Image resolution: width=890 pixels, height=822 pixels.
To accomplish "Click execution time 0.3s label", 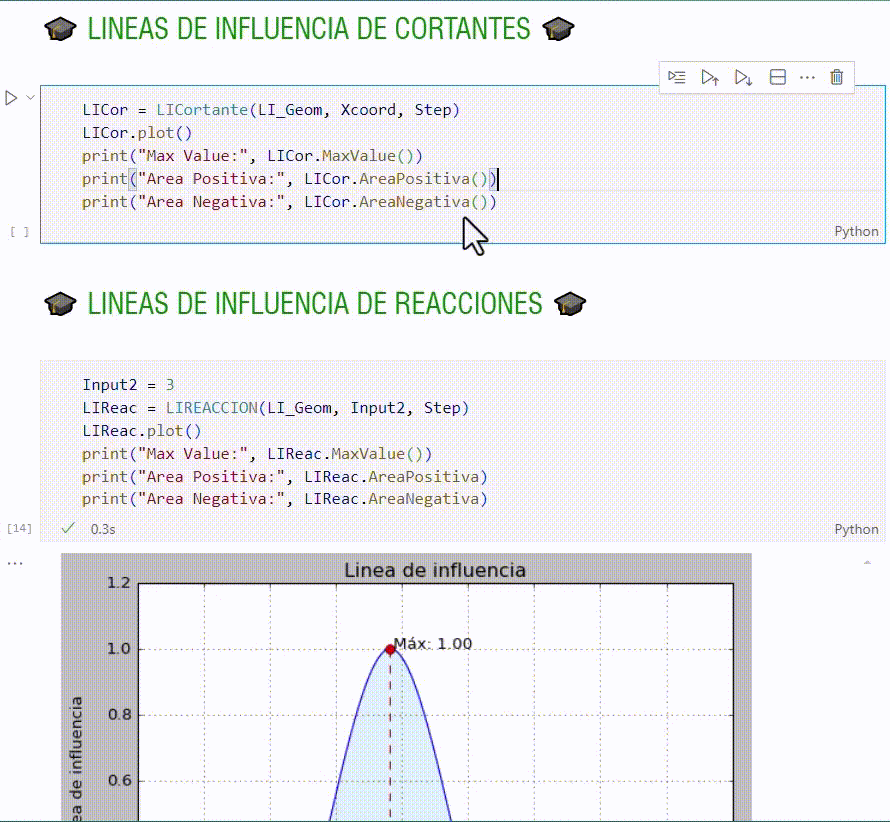I will (x=102, y=529).
